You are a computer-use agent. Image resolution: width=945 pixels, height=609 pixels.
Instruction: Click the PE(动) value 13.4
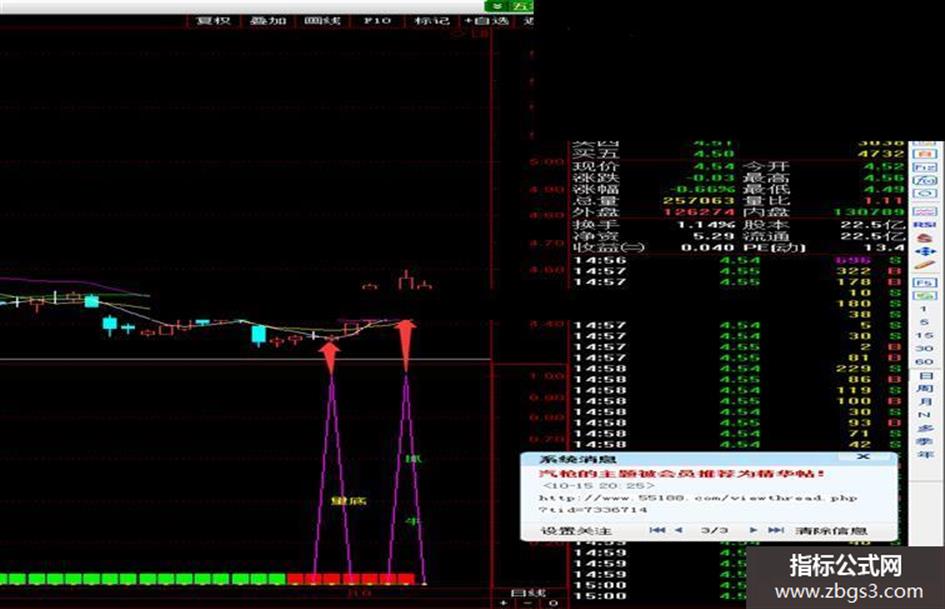pyautogui.click(x=882, y=247)
